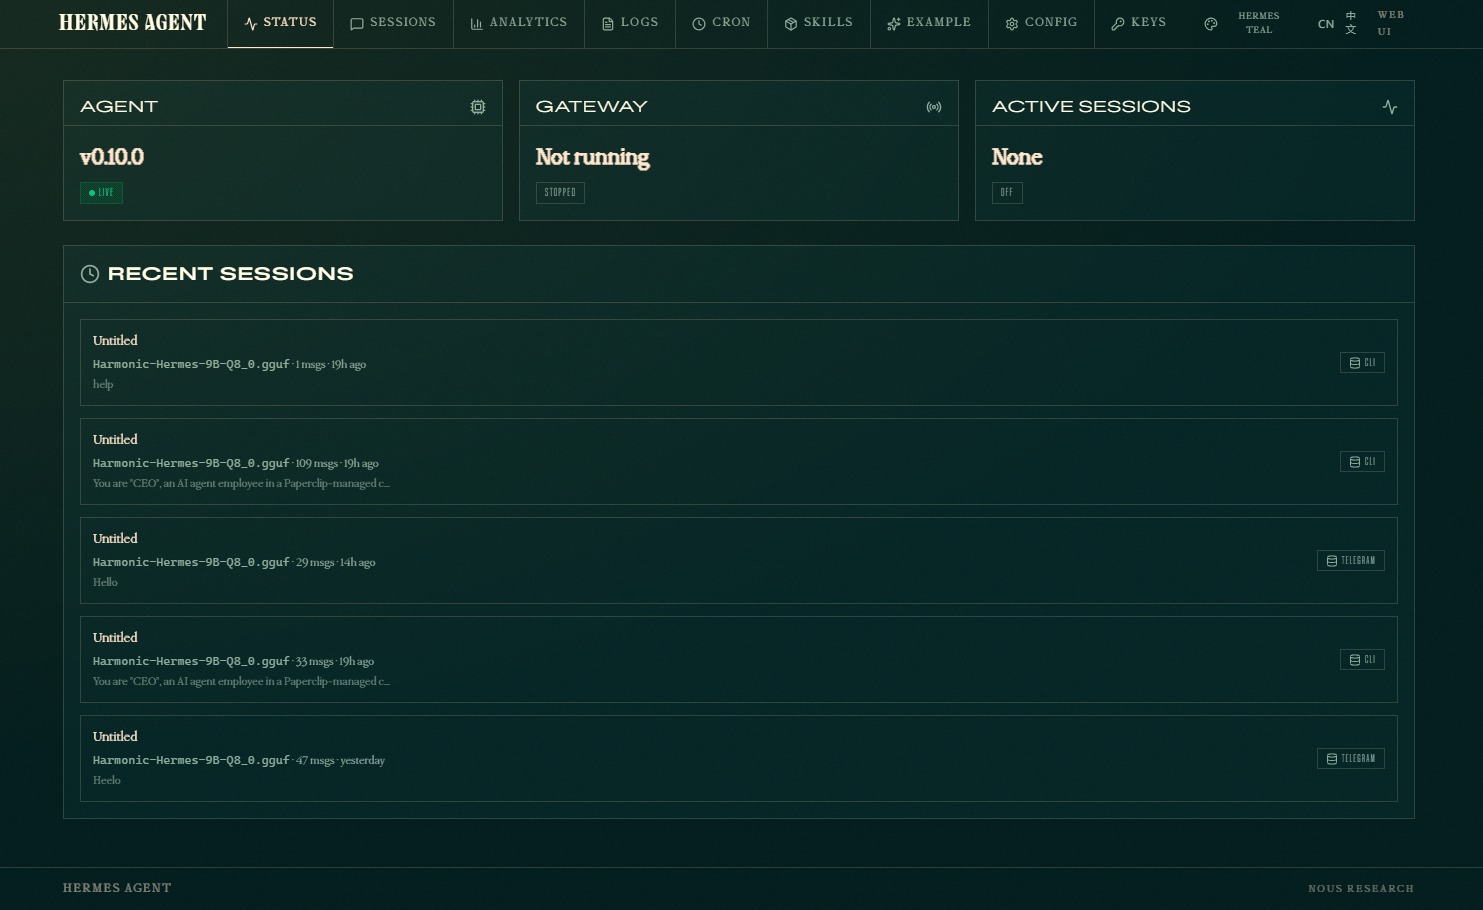The width and height of the screenshot is (1483, 910).
Task: Open the Example tab
Action: point(929,23)
